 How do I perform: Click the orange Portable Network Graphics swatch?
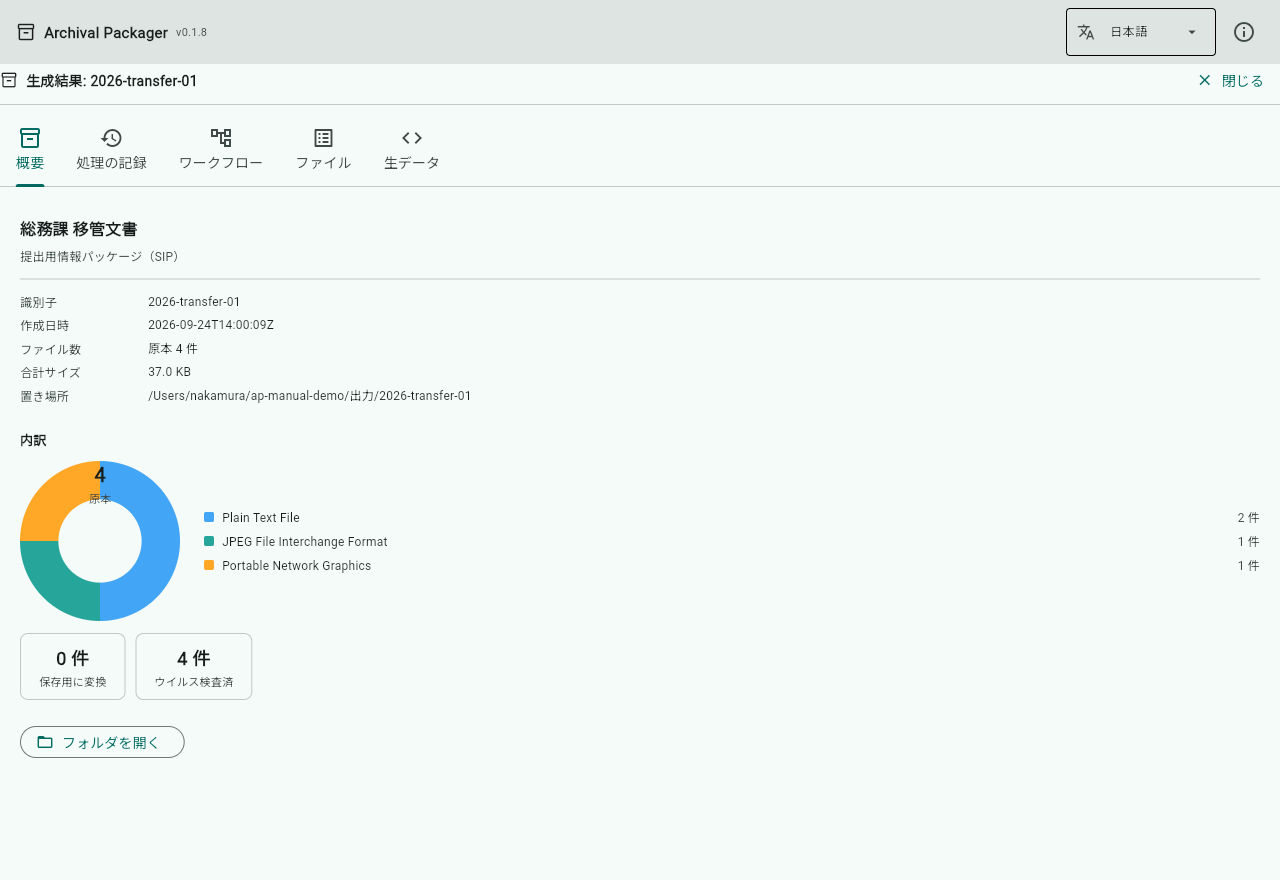click(x=209, y=565)
